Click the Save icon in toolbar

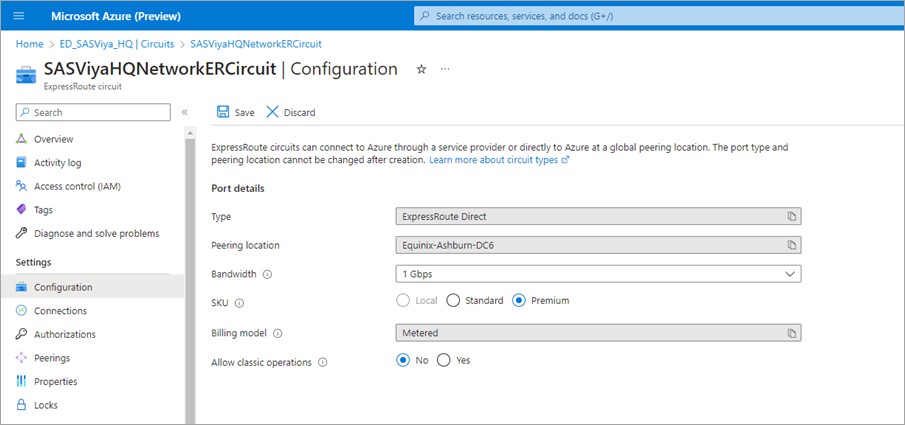pos(222,112)
